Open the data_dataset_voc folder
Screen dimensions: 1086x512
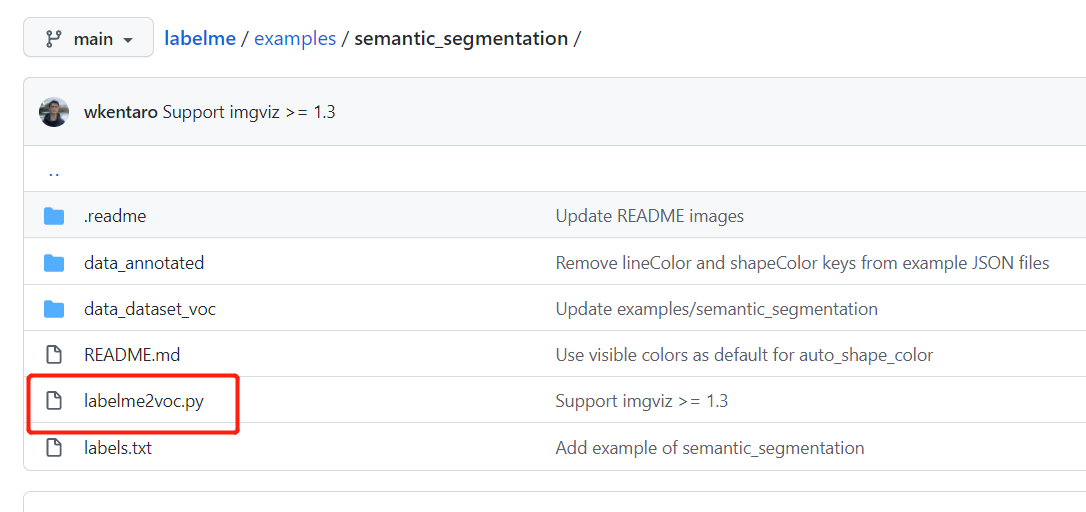150,309
